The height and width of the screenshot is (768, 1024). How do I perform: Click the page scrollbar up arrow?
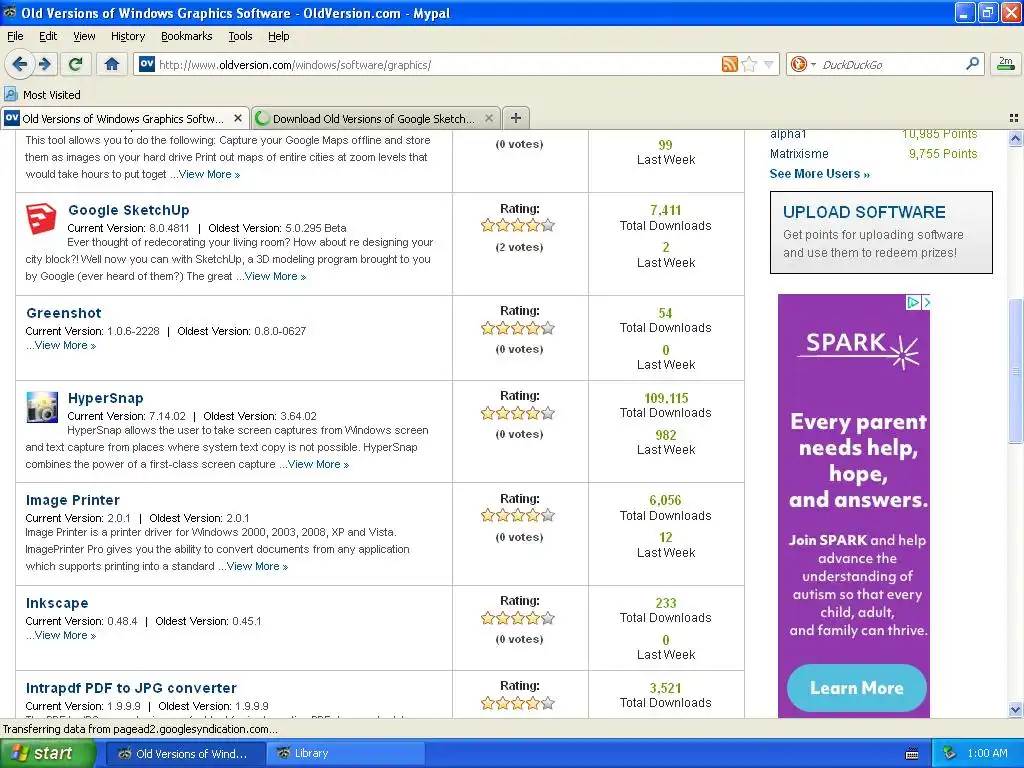point(1015,138)
